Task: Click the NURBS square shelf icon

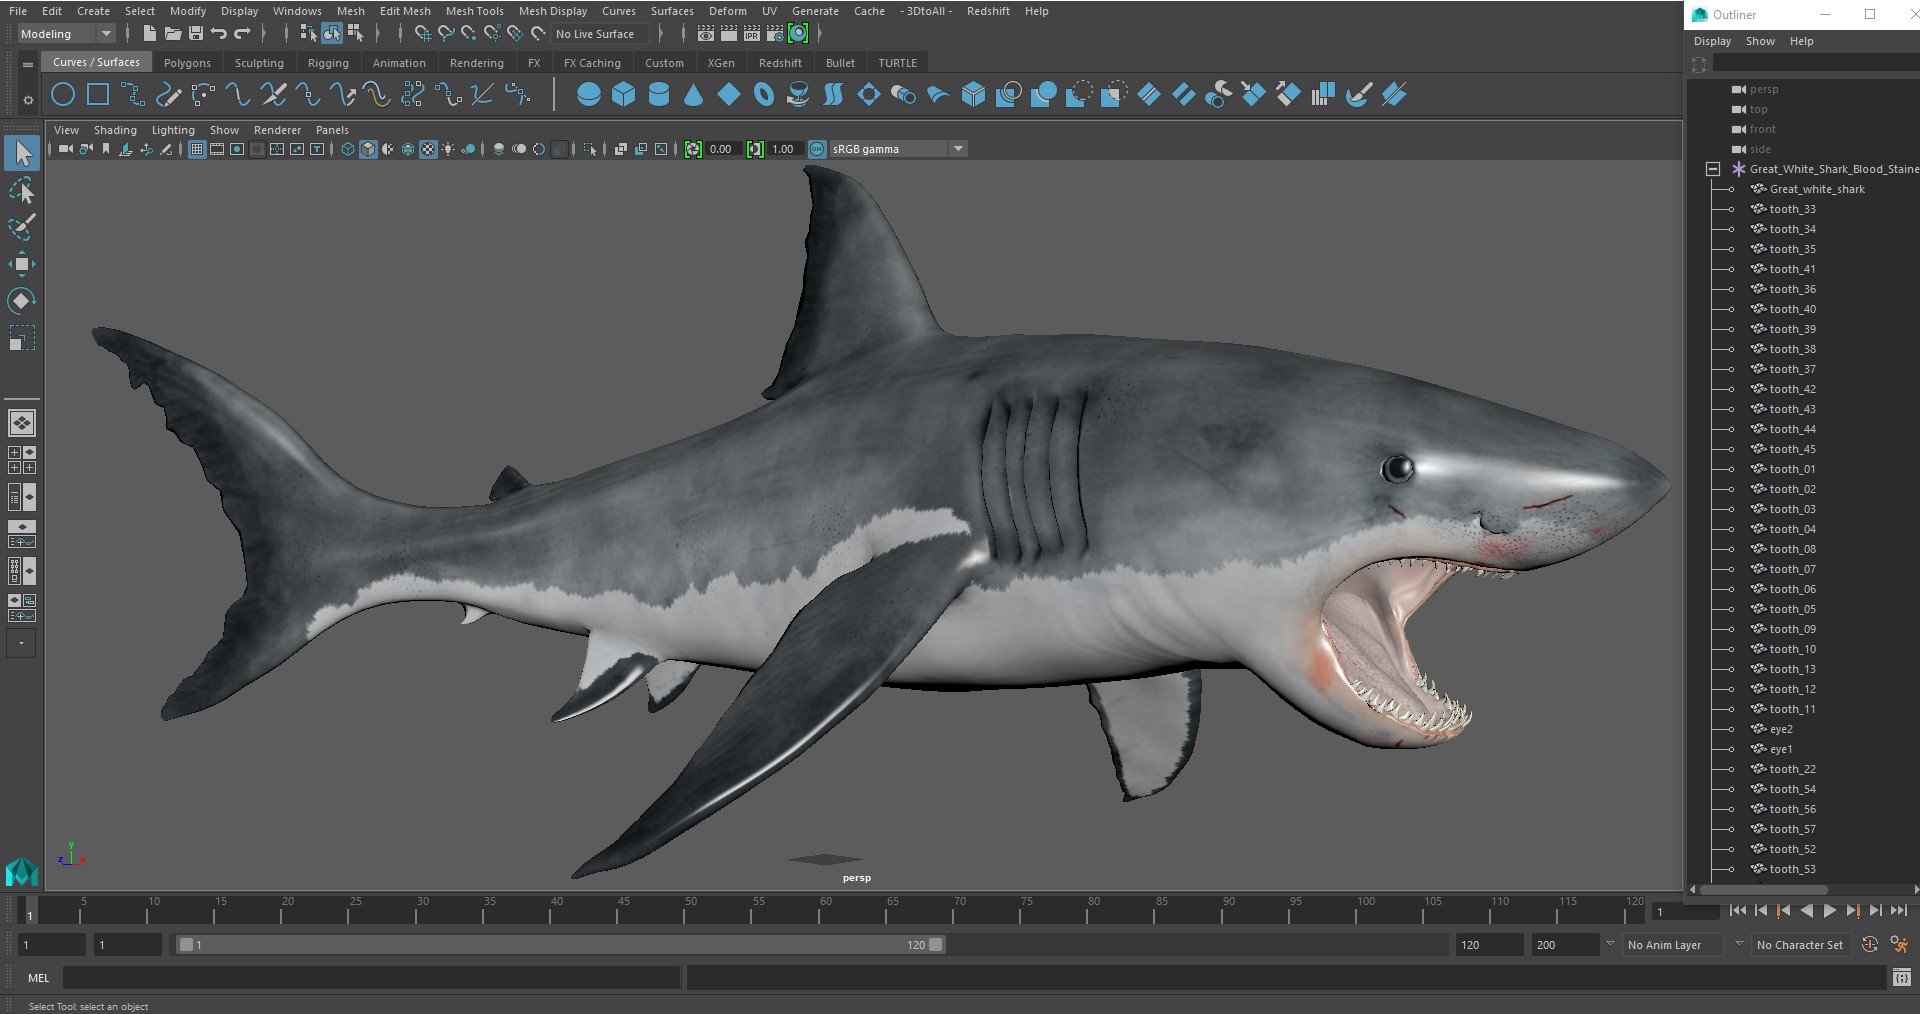Action: pyautogui.click(x=98, y=95)
